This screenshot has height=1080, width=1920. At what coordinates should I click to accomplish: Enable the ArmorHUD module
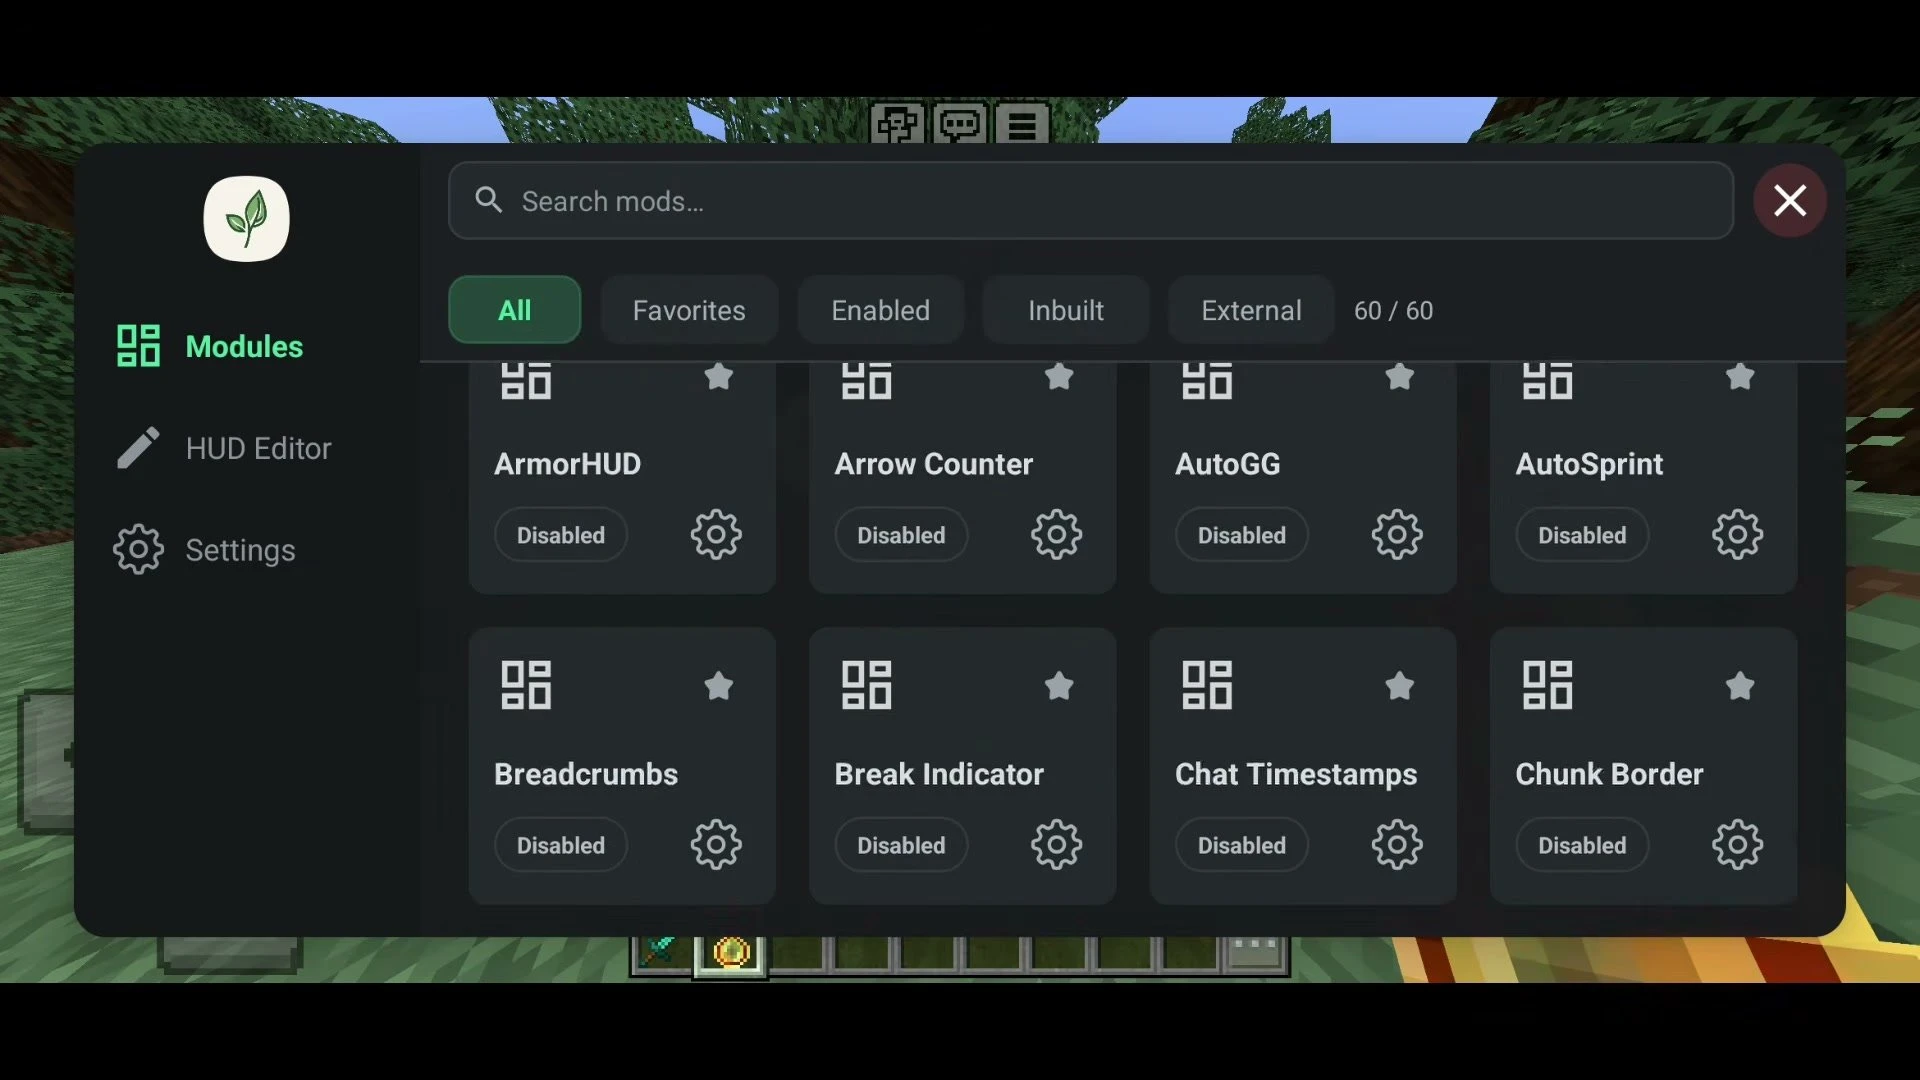pos(561,535)
